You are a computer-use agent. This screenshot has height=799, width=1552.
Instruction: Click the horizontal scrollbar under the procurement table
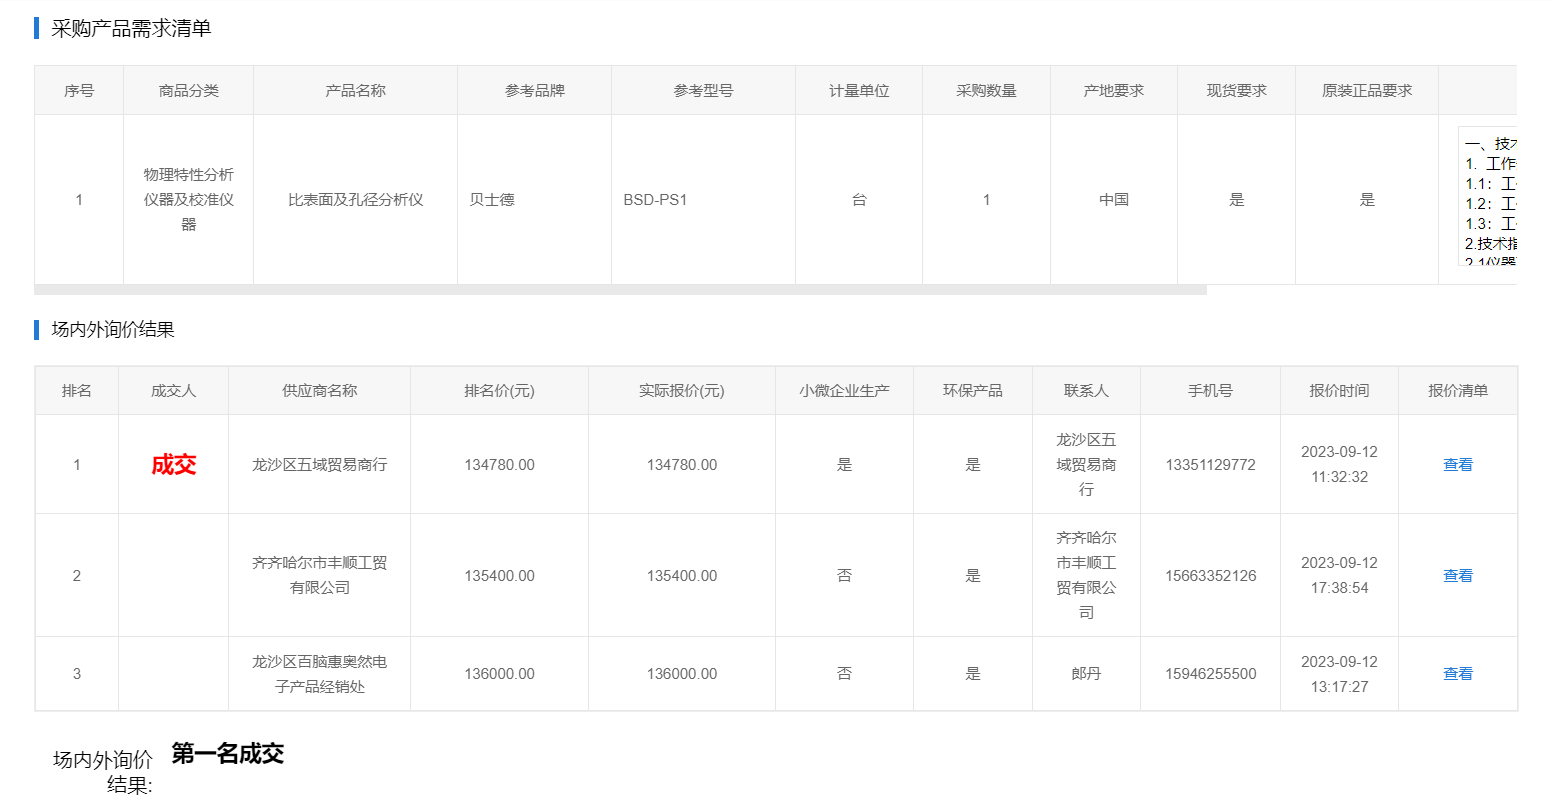pos(620,290)
